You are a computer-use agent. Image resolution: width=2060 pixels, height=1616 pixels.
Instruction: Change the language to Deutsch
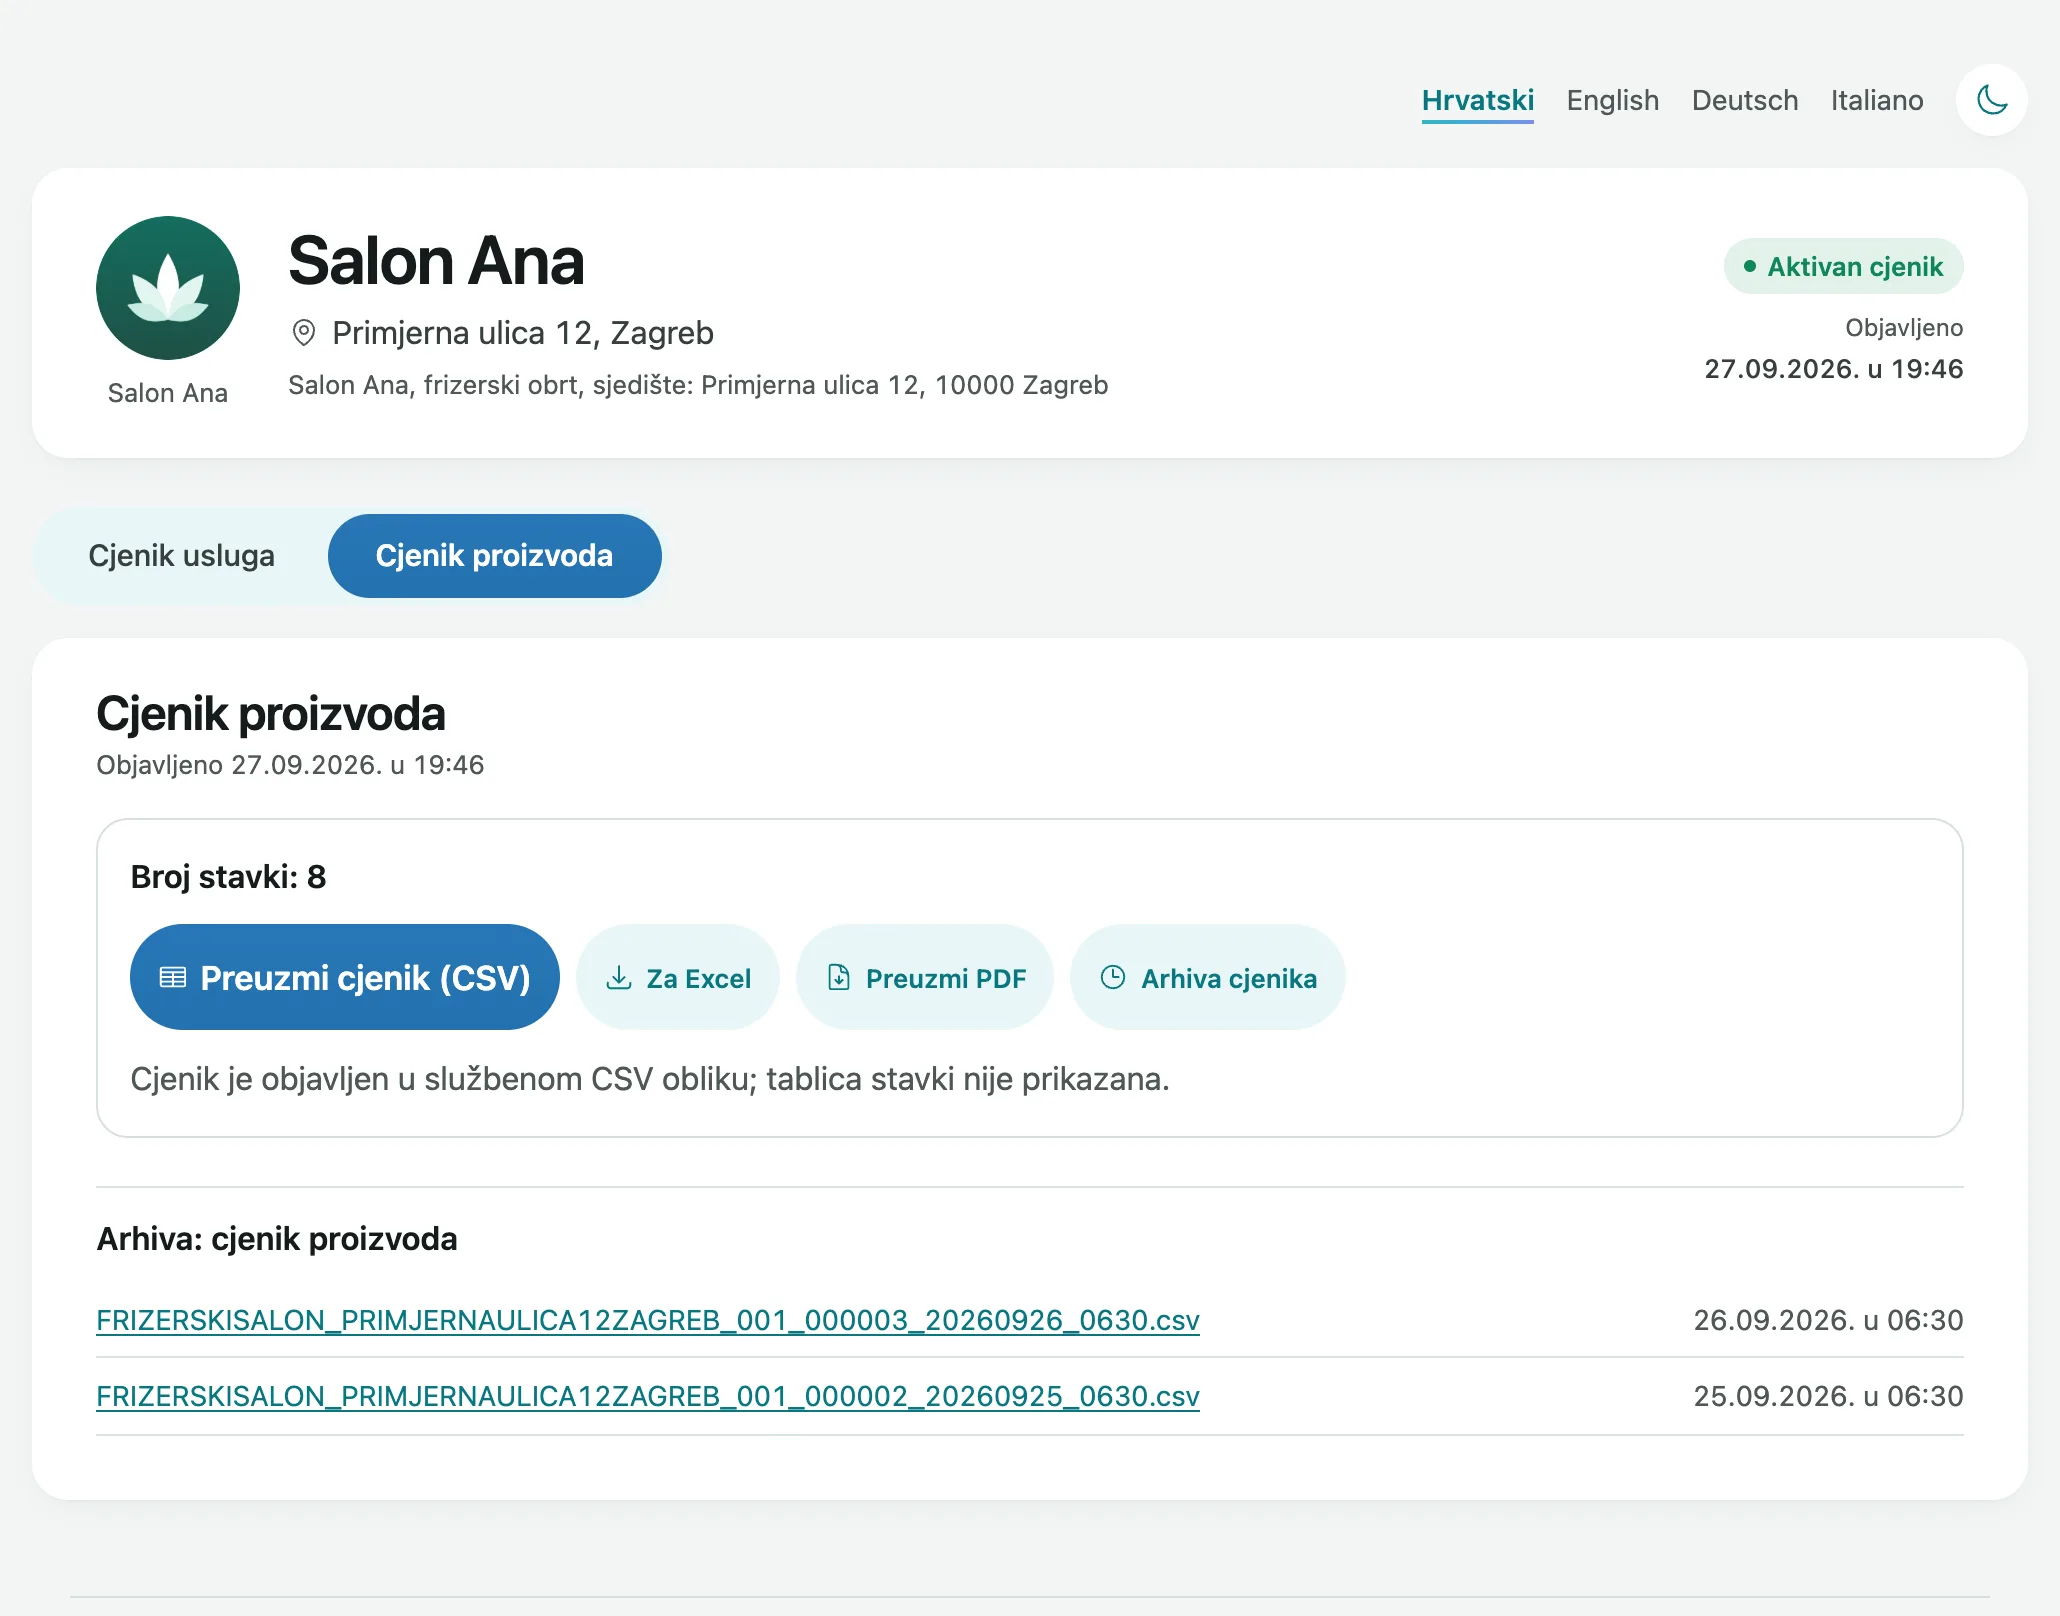1744,101
